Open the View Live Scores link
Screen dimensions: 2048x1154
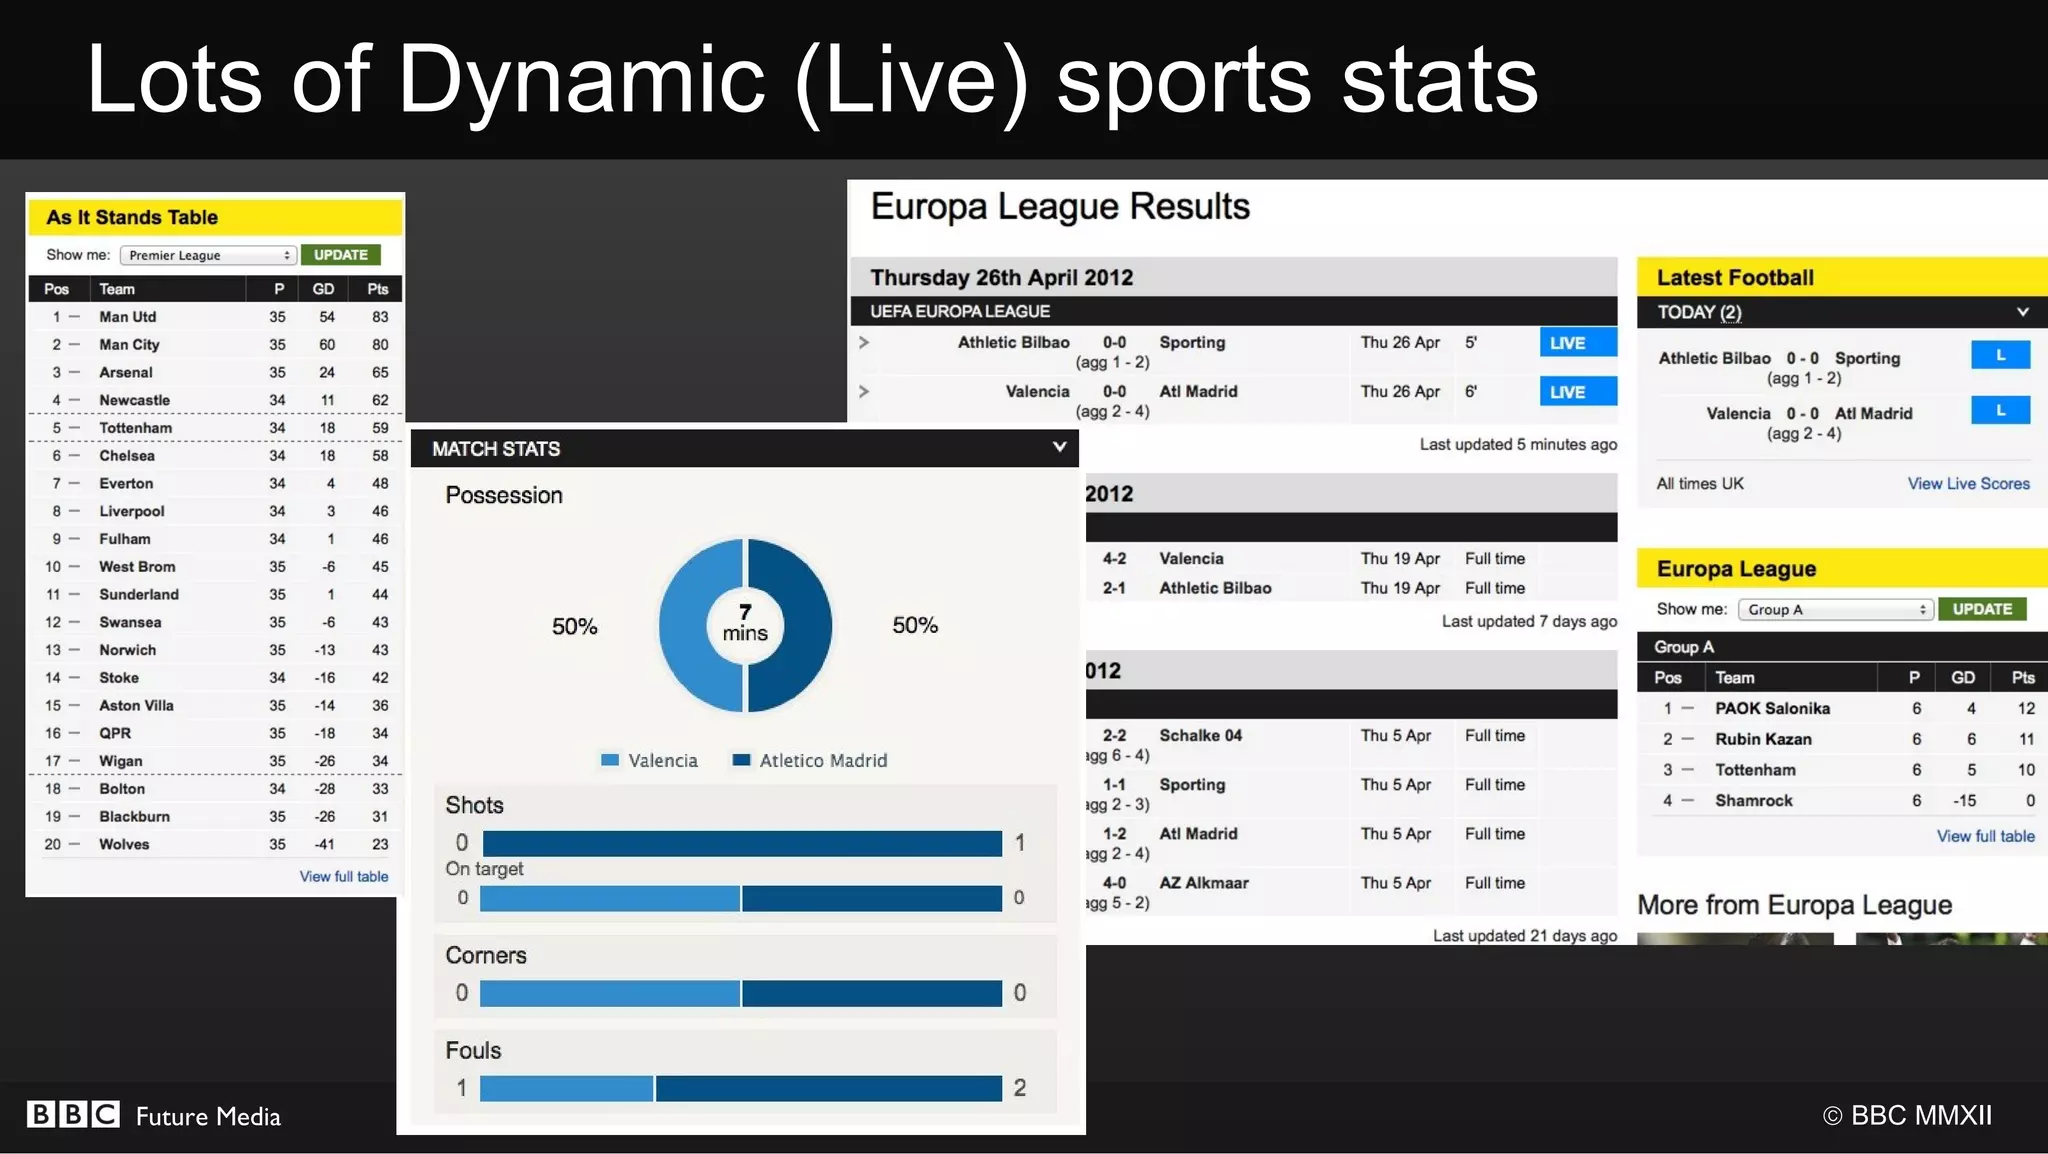(1968, 483)
